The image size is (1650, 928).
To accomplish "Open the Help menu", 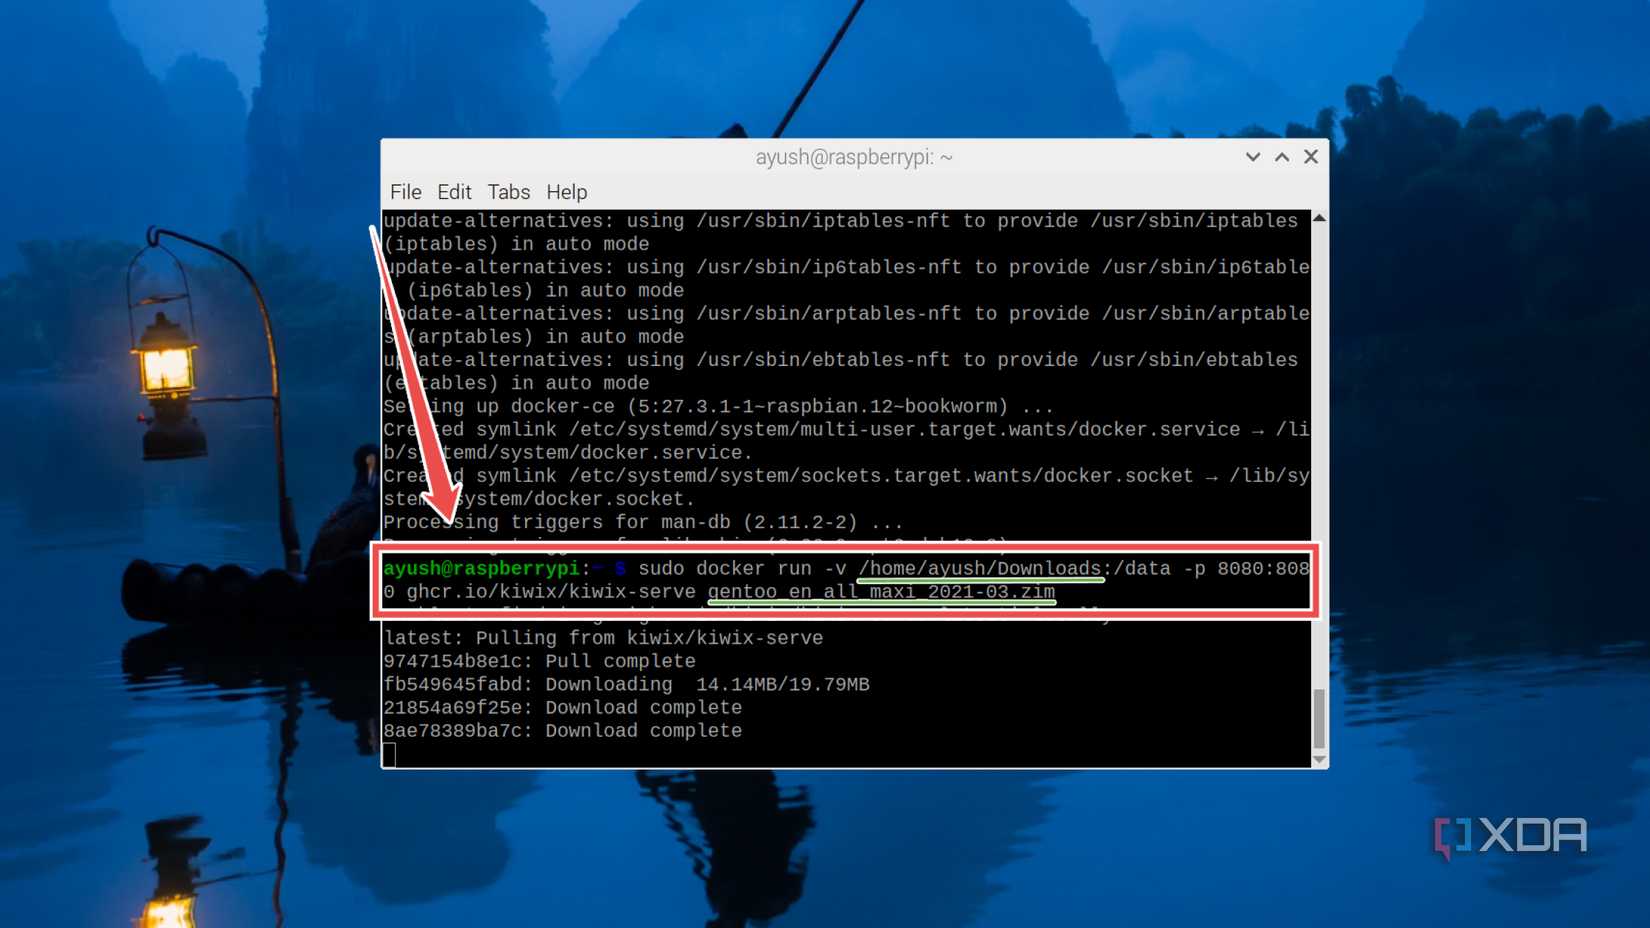I will [x=566, y=192].
